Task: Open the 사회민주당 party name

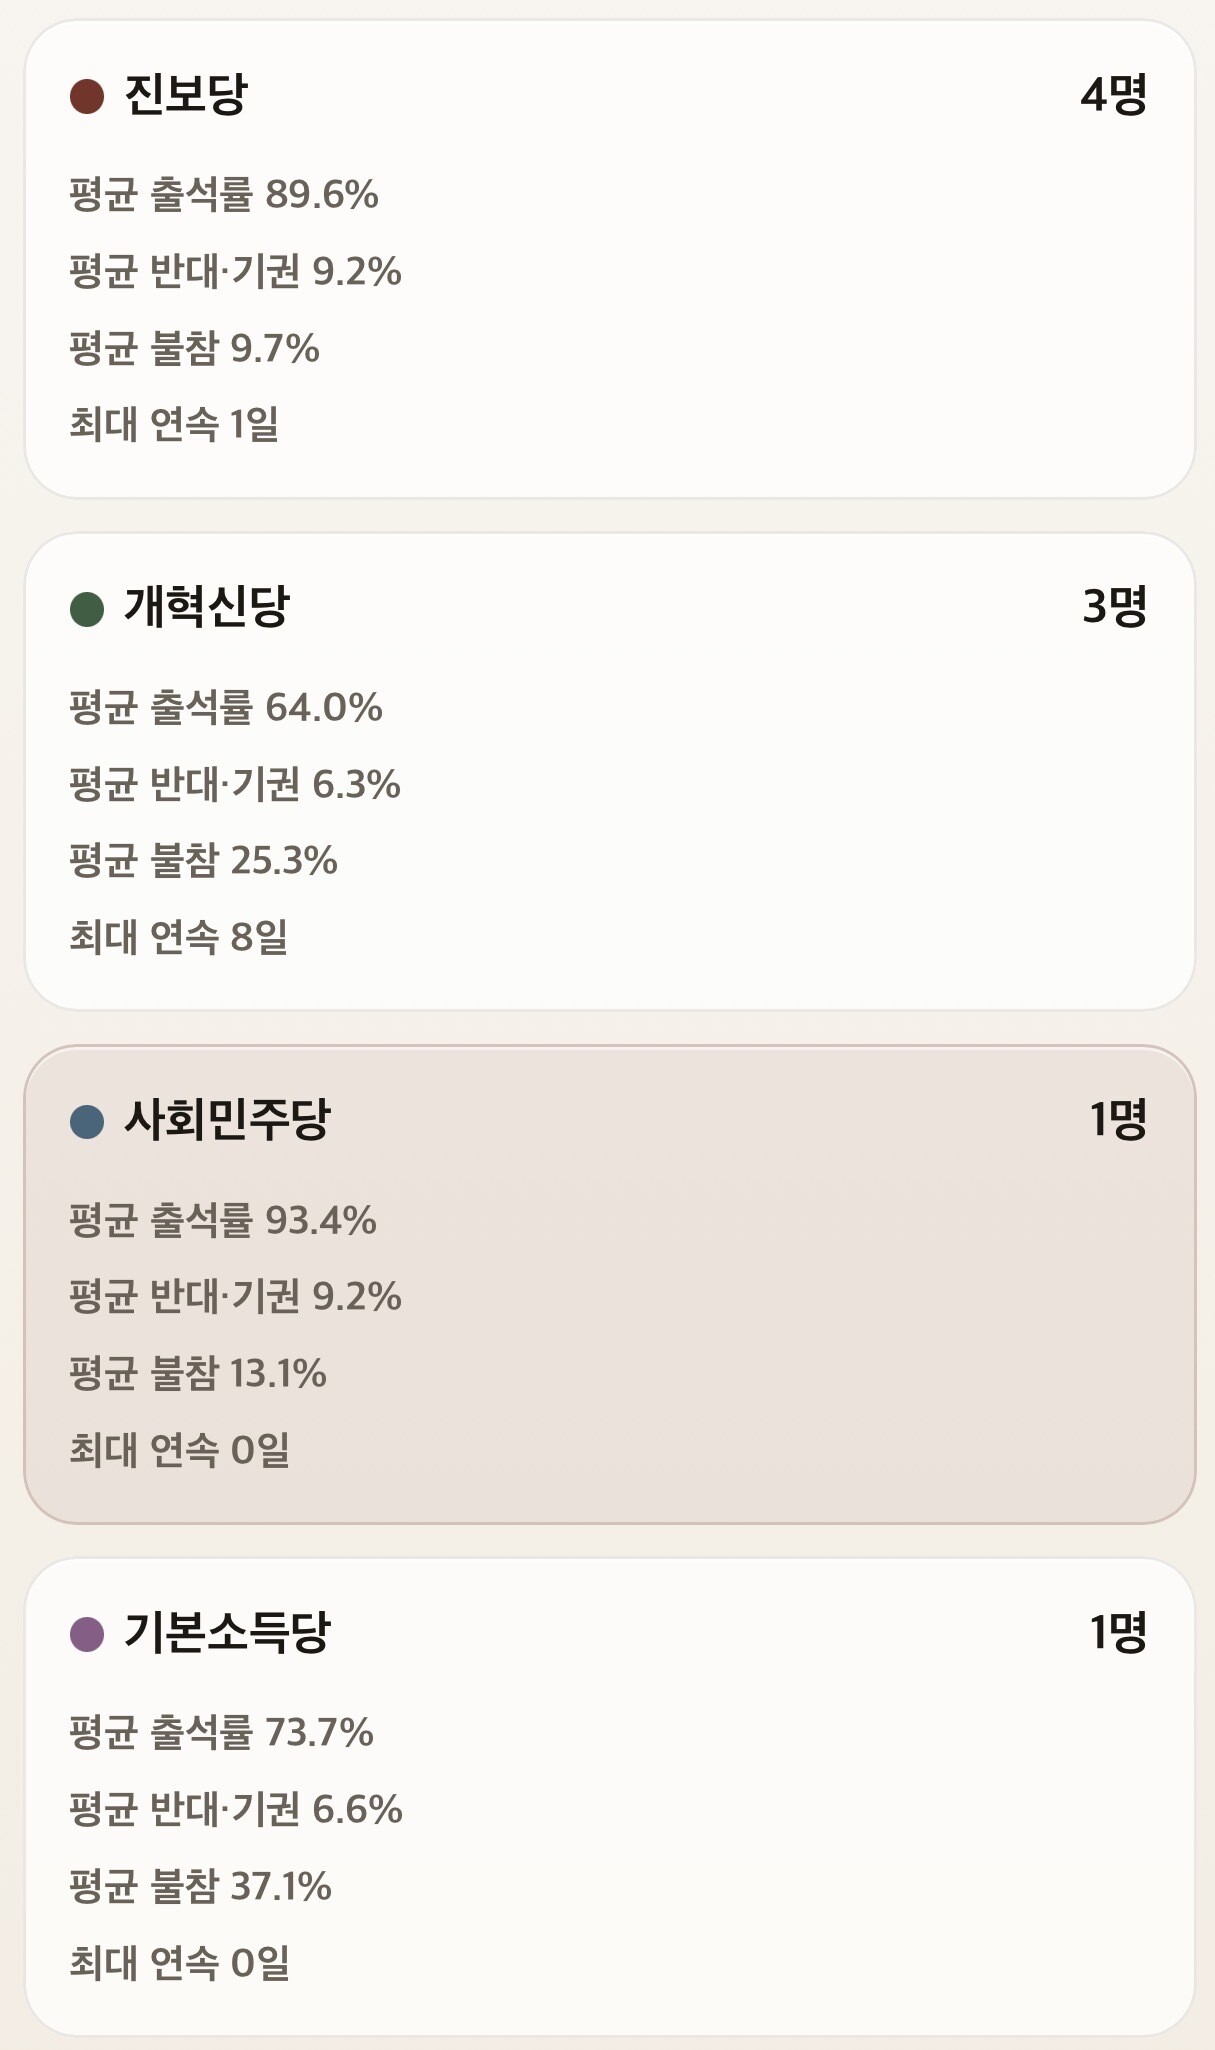Action: (226, 1120)
